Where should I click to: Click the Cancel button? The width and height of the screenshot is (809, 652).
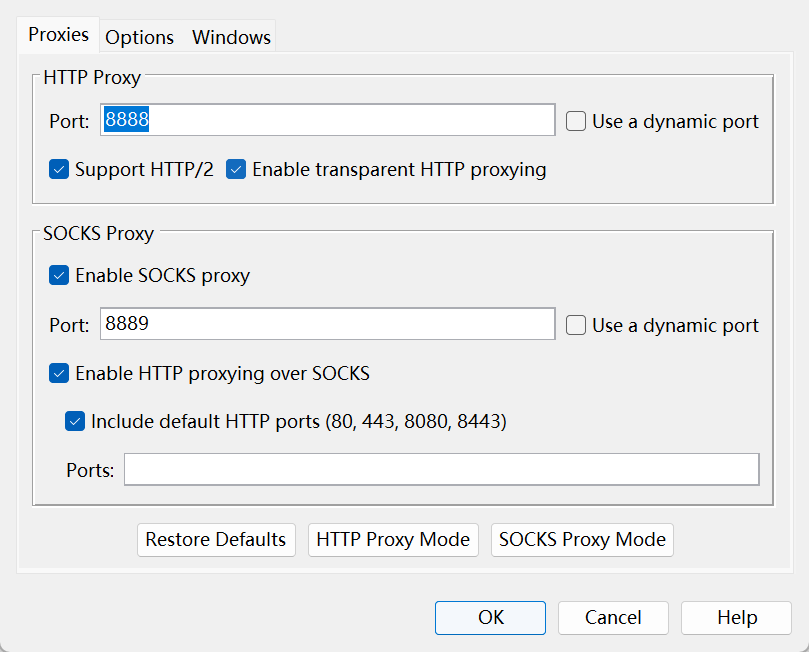pos(613,617)
